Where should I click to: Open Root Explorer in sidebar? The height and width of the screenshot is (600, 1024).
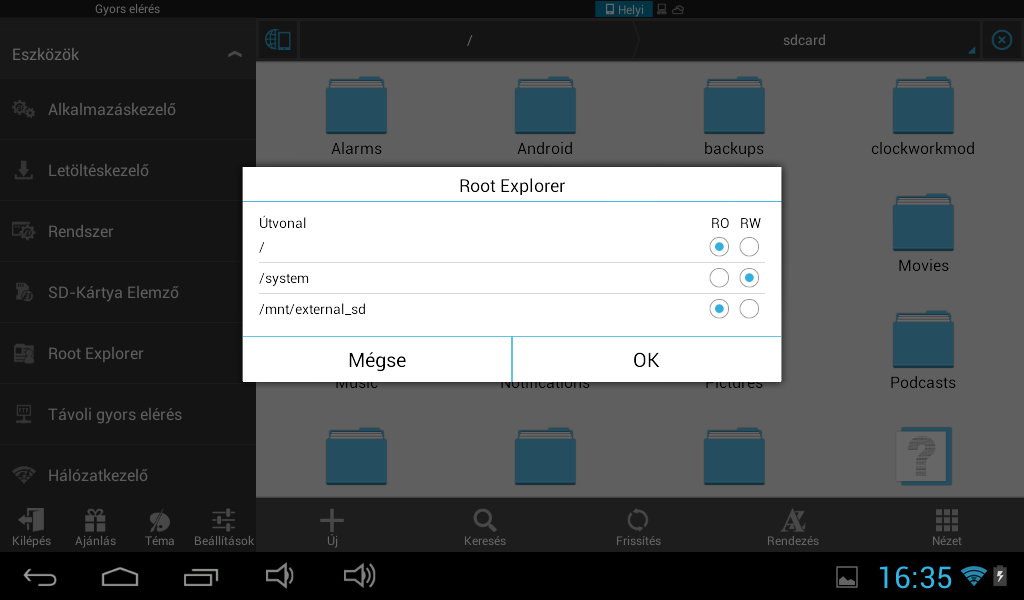(x=128, y=353)
